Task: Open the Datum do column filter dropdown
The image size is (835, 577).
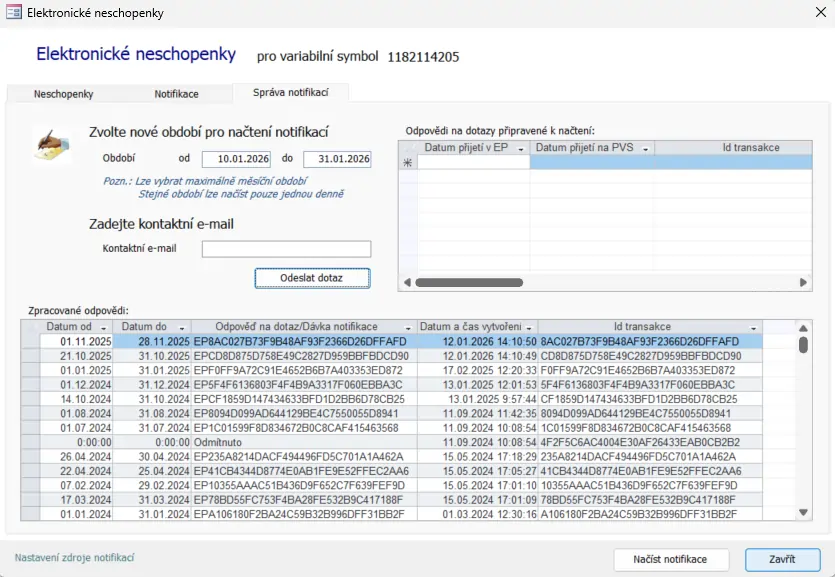Action: click(x=184, y=328)
